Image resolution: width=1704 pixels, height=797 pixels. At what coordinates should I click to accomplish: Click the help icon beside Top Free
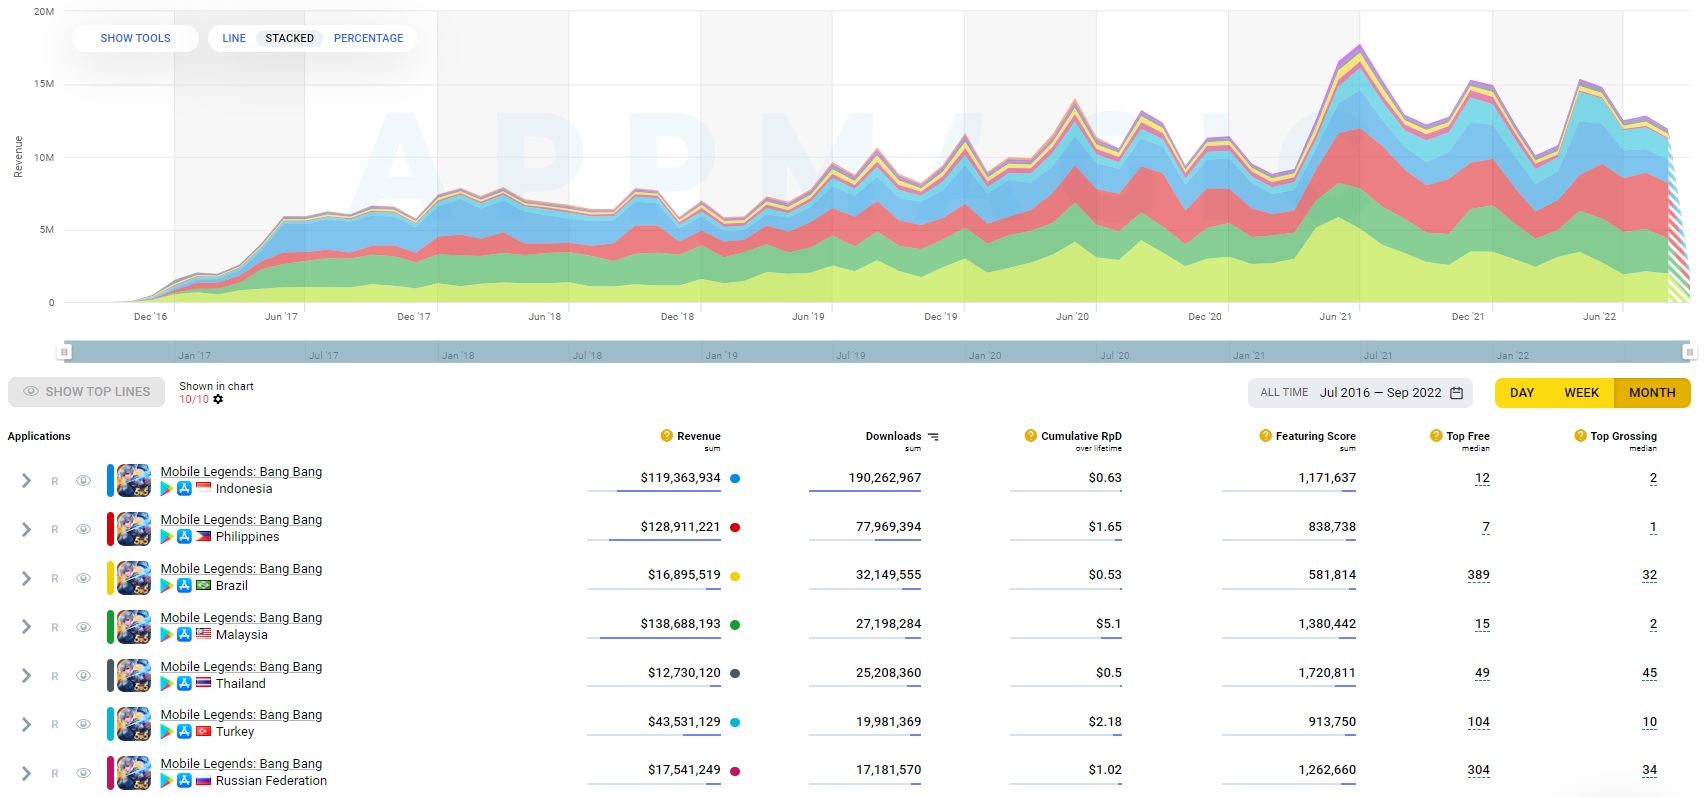1436,436
